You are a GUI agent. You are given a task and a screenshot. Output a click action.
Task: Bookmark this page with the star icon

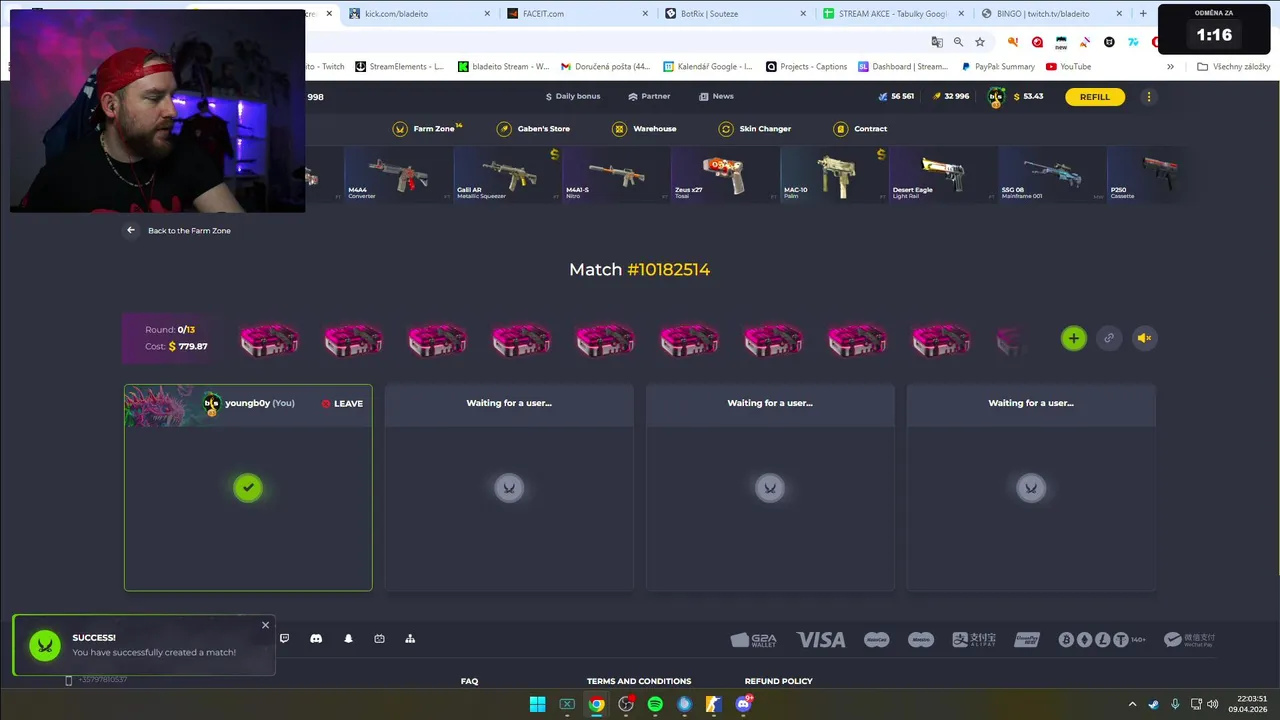tap(980, 42)
